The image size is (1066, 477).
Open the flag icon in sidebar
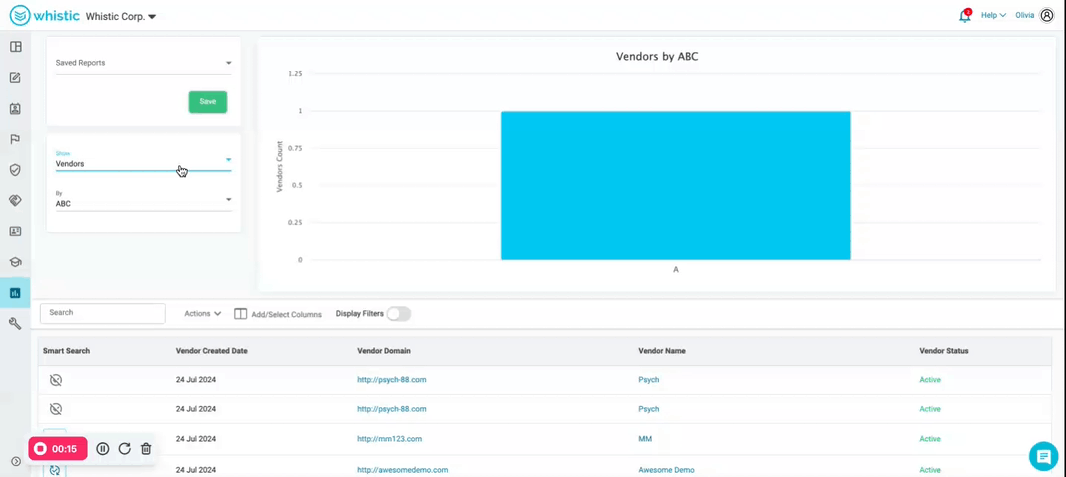click(x=15, y=139)
